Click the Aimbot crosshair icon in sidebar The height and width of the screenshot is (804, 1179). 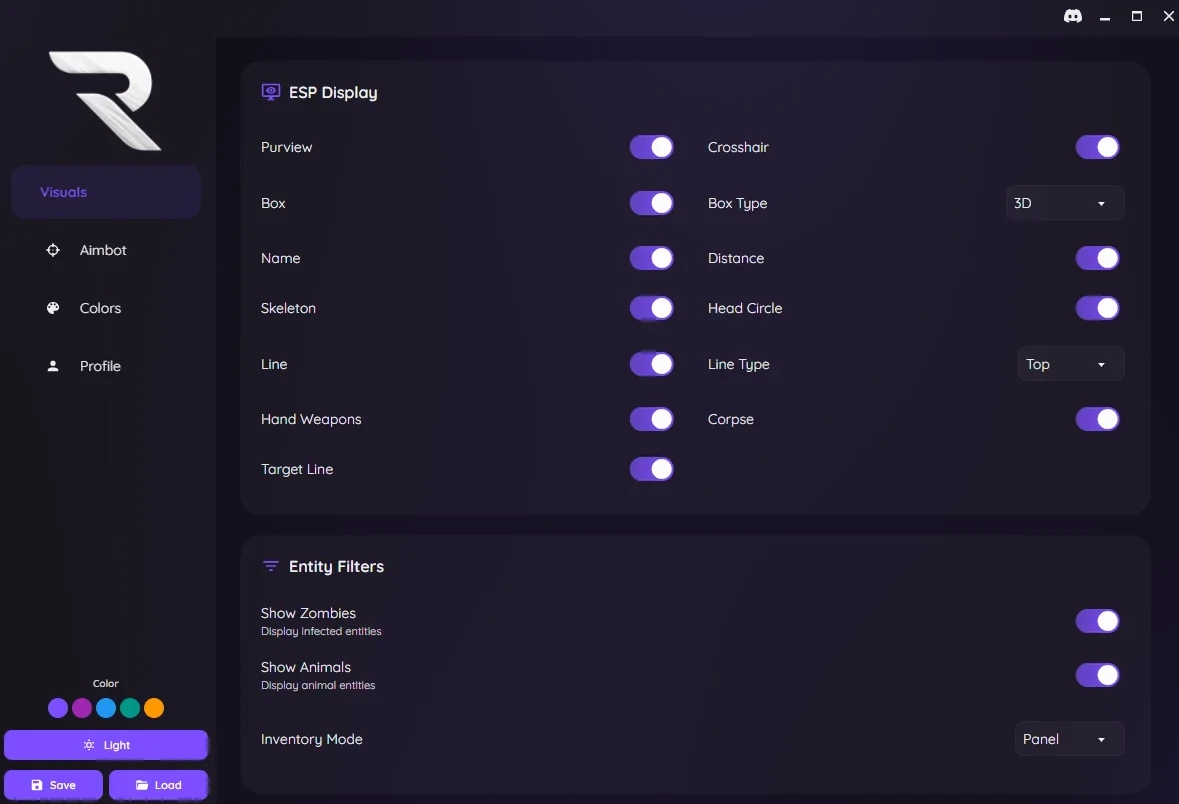[53, 250]
